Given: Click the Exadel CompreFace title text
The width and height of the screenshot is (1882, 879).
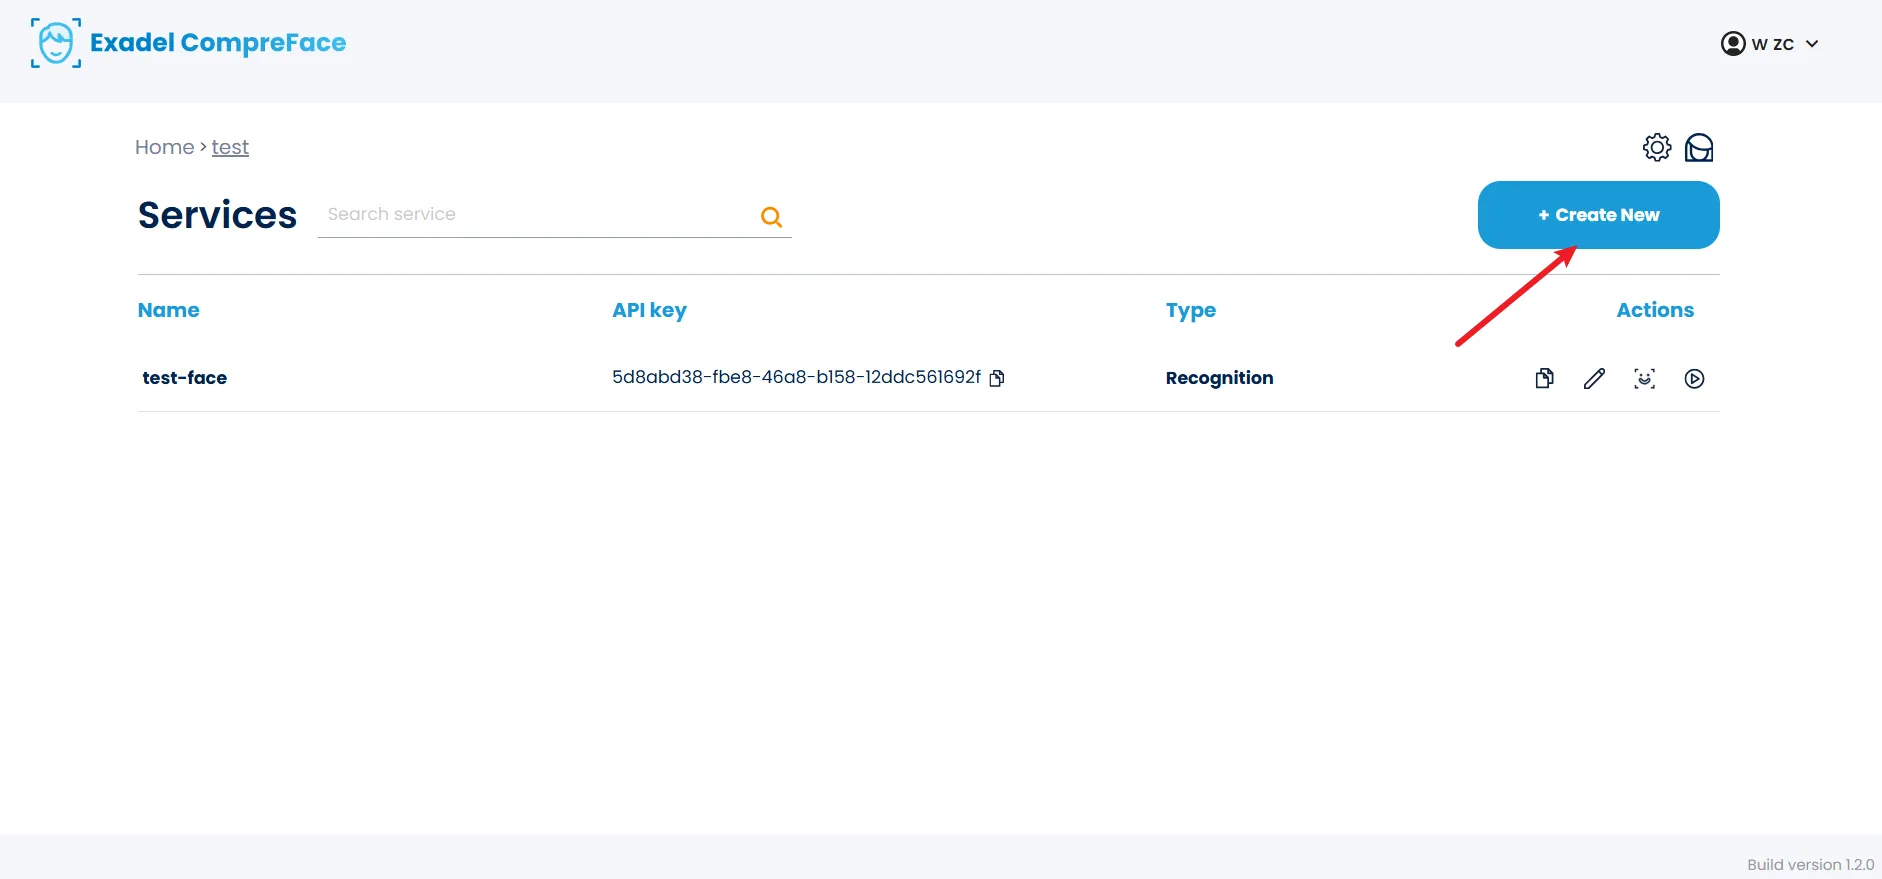Looking at the screenshot, I should (218, 43).
